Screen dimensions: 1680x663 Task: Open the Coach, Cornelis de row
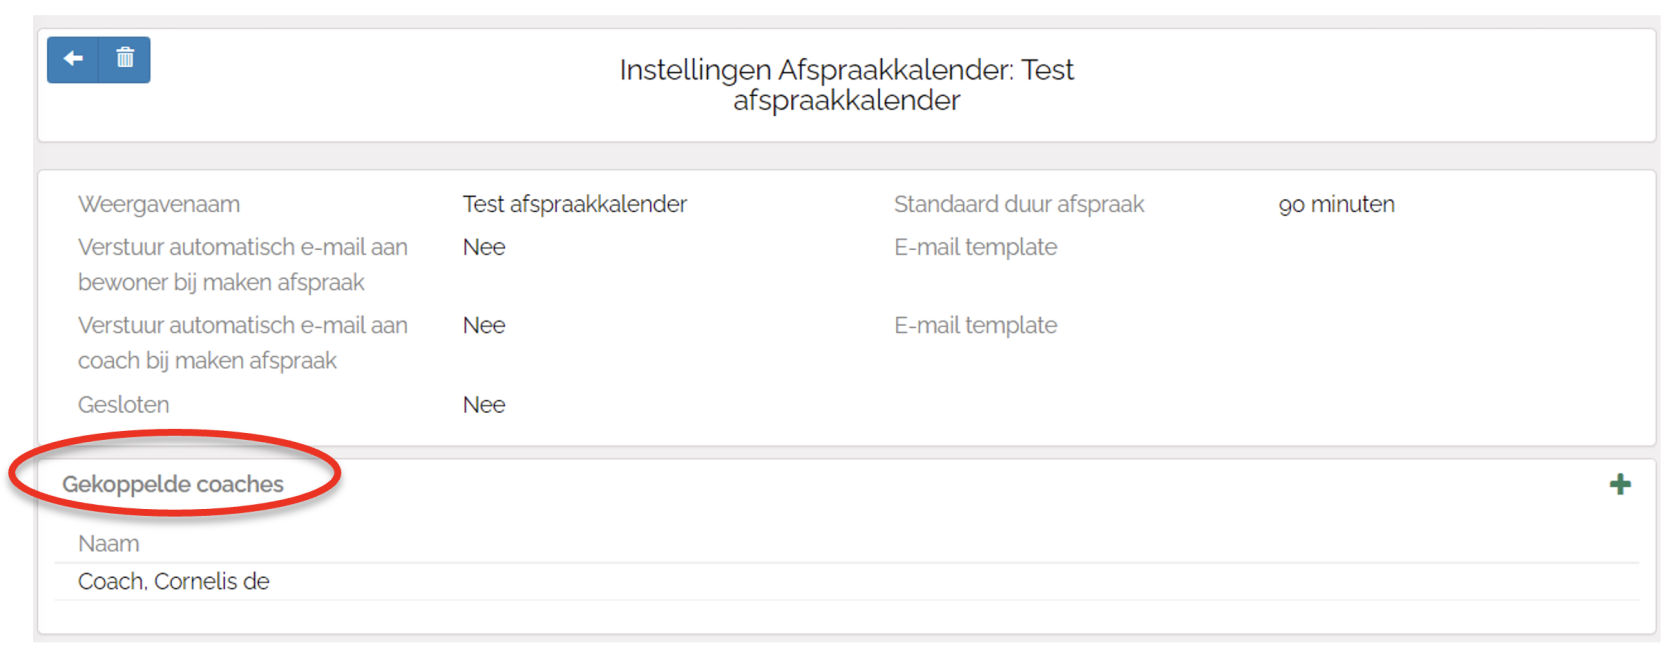coord(174,582)
